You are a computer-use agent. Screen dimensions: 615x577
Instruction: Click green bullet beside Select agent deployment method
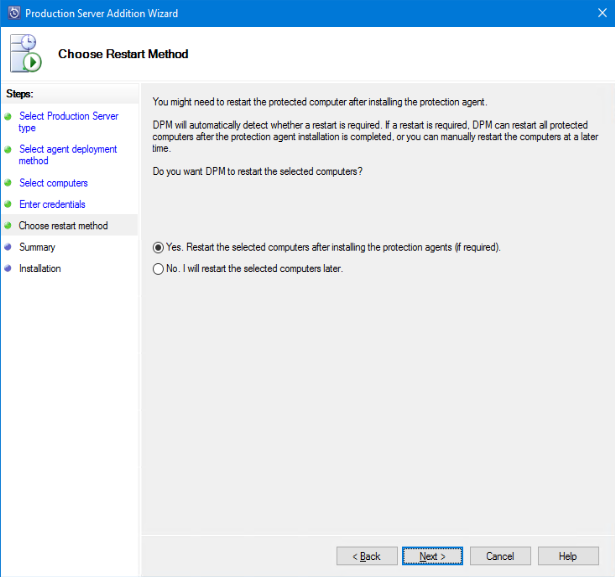pyautogui.click(x=9, y=149)
